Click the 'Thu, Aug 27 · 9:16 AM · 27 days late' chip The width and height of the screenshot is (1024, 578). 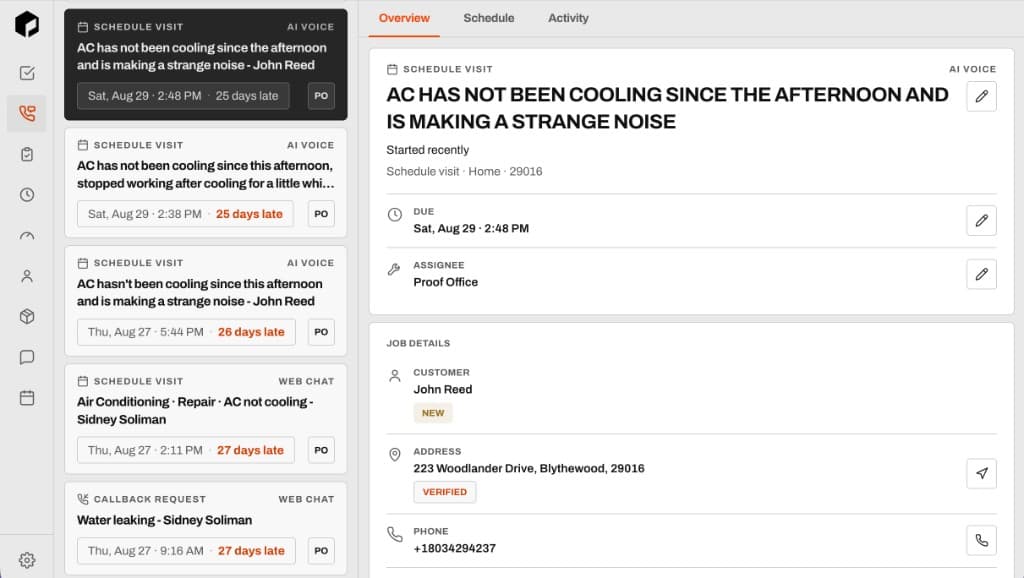tap(186, 551)
